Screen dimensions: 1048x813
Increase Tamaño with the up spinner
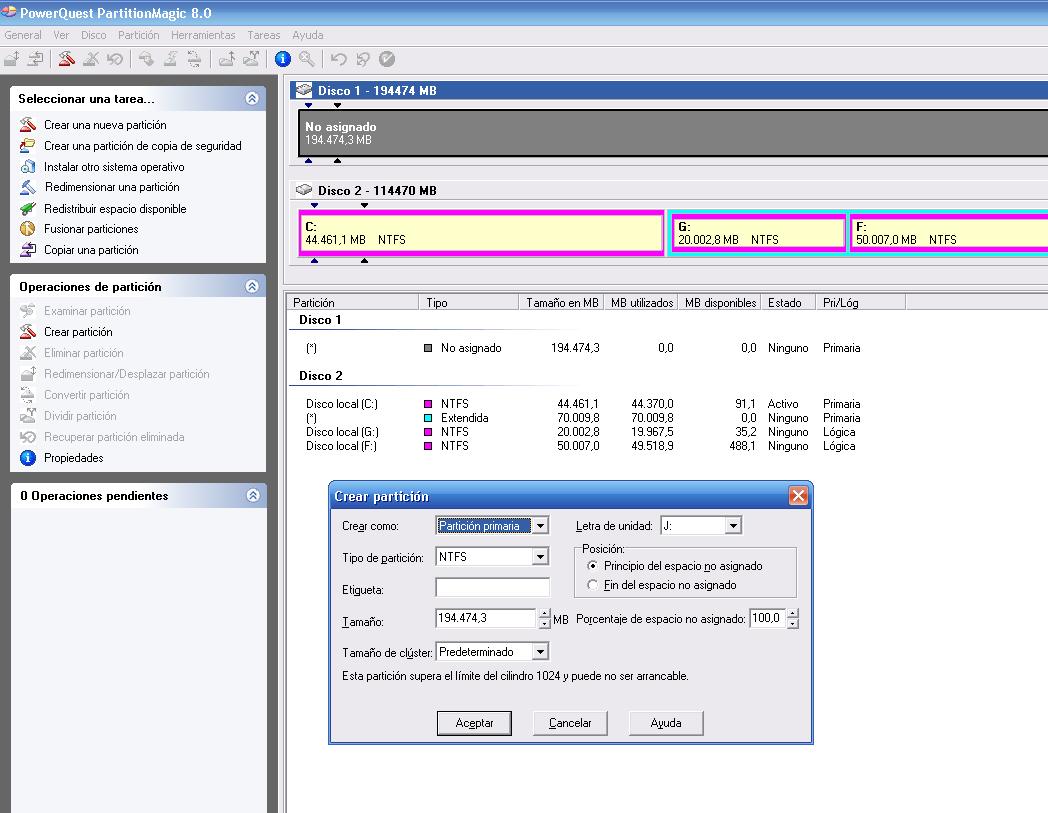[x=545, y=614]
